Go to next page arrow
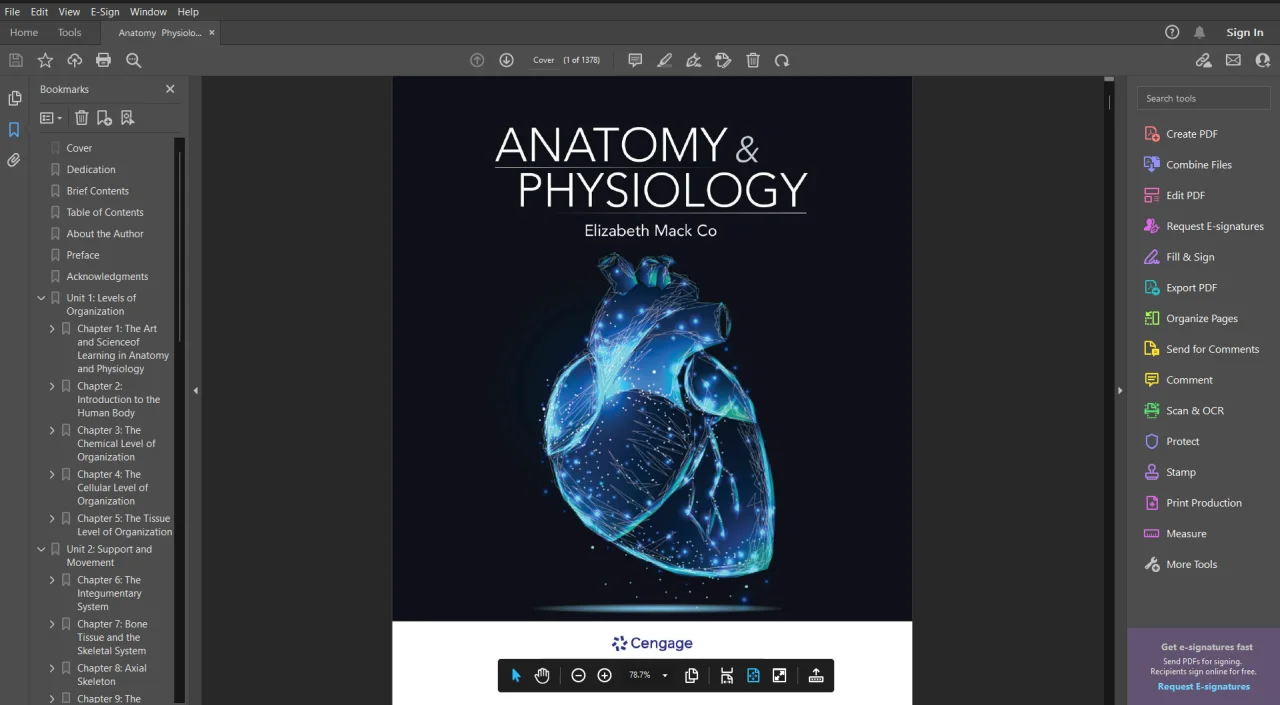Screen dimensions: 1280x705 (x=506, y=60)
